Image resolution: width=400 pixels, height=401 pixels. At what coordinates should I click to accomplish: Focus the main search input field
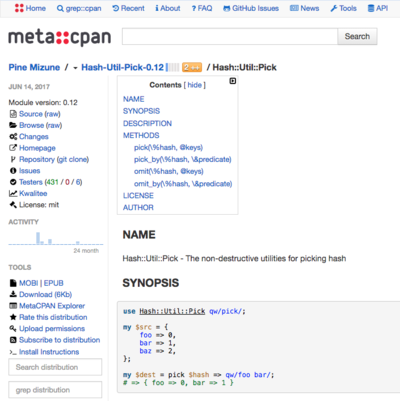click(x=230, y=36)
